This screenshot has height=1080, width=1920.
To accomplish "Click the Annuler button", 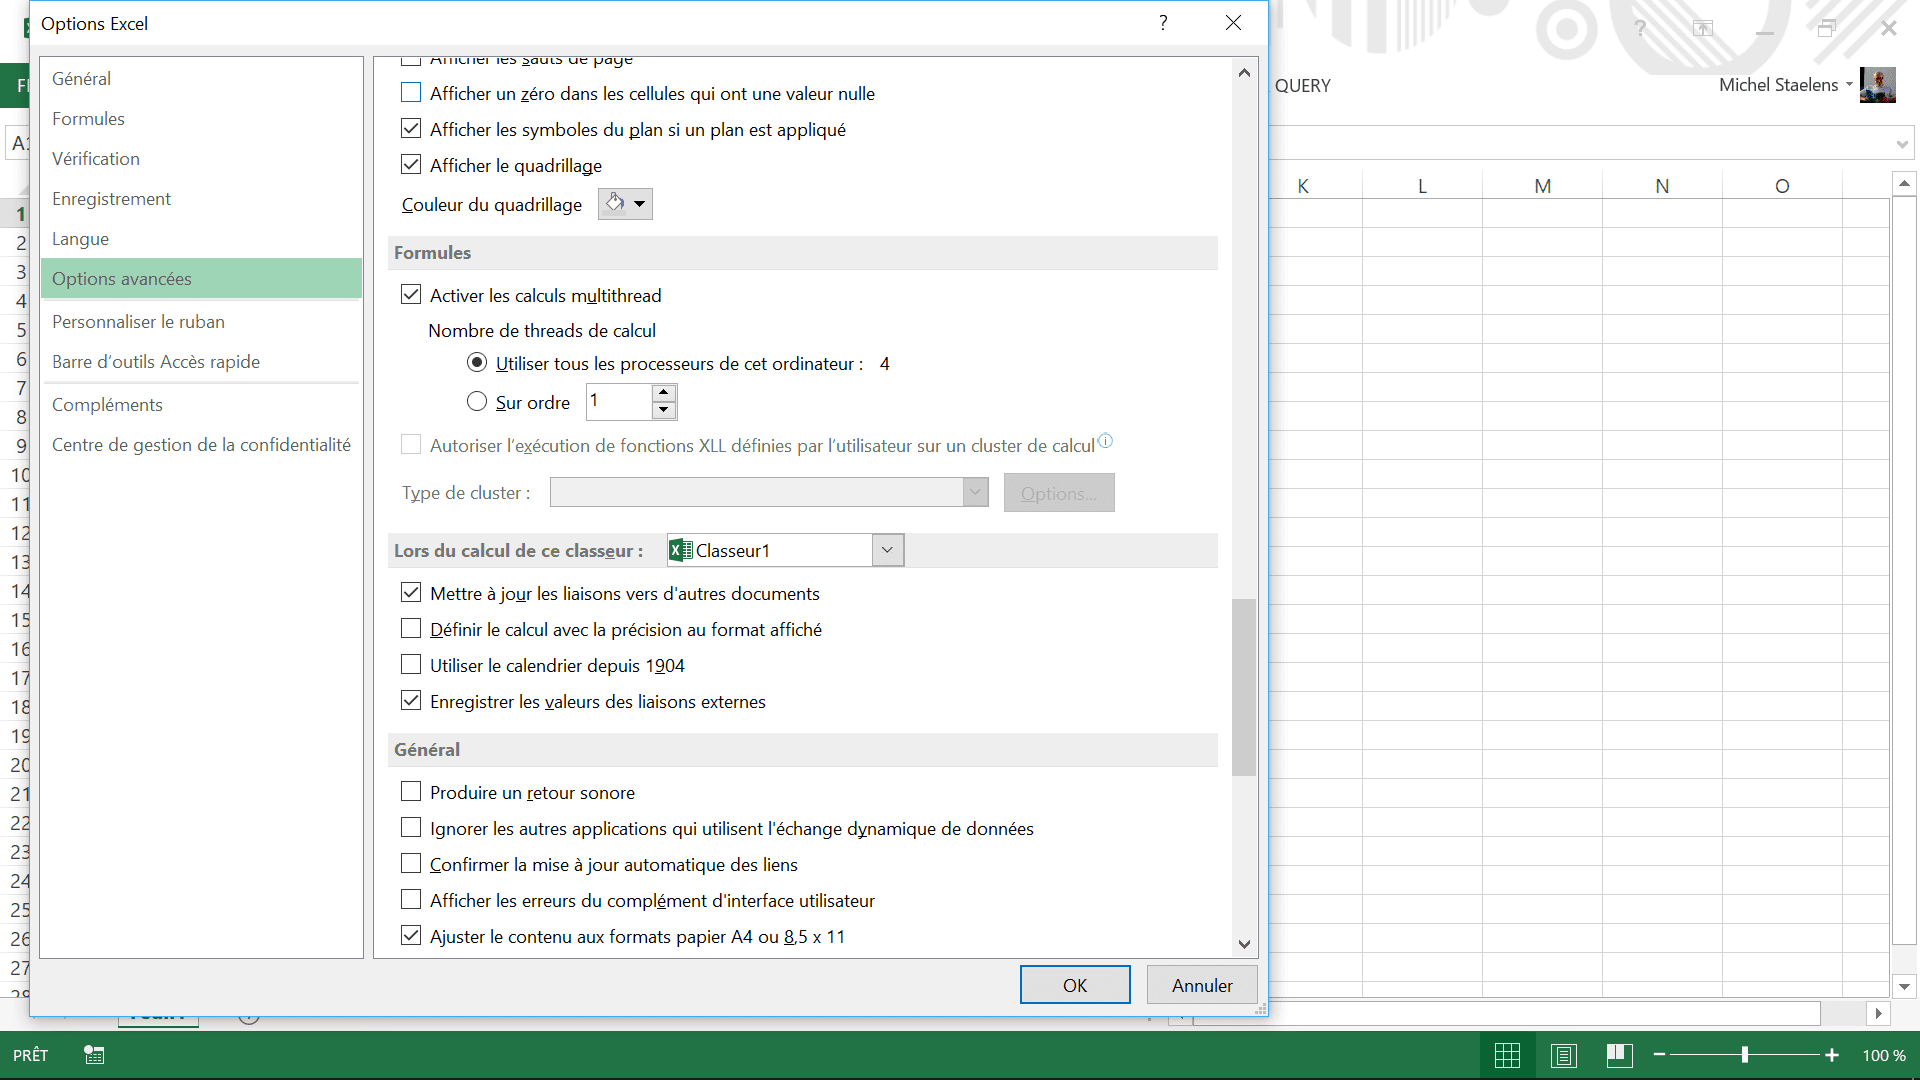I will [1202, 985].
